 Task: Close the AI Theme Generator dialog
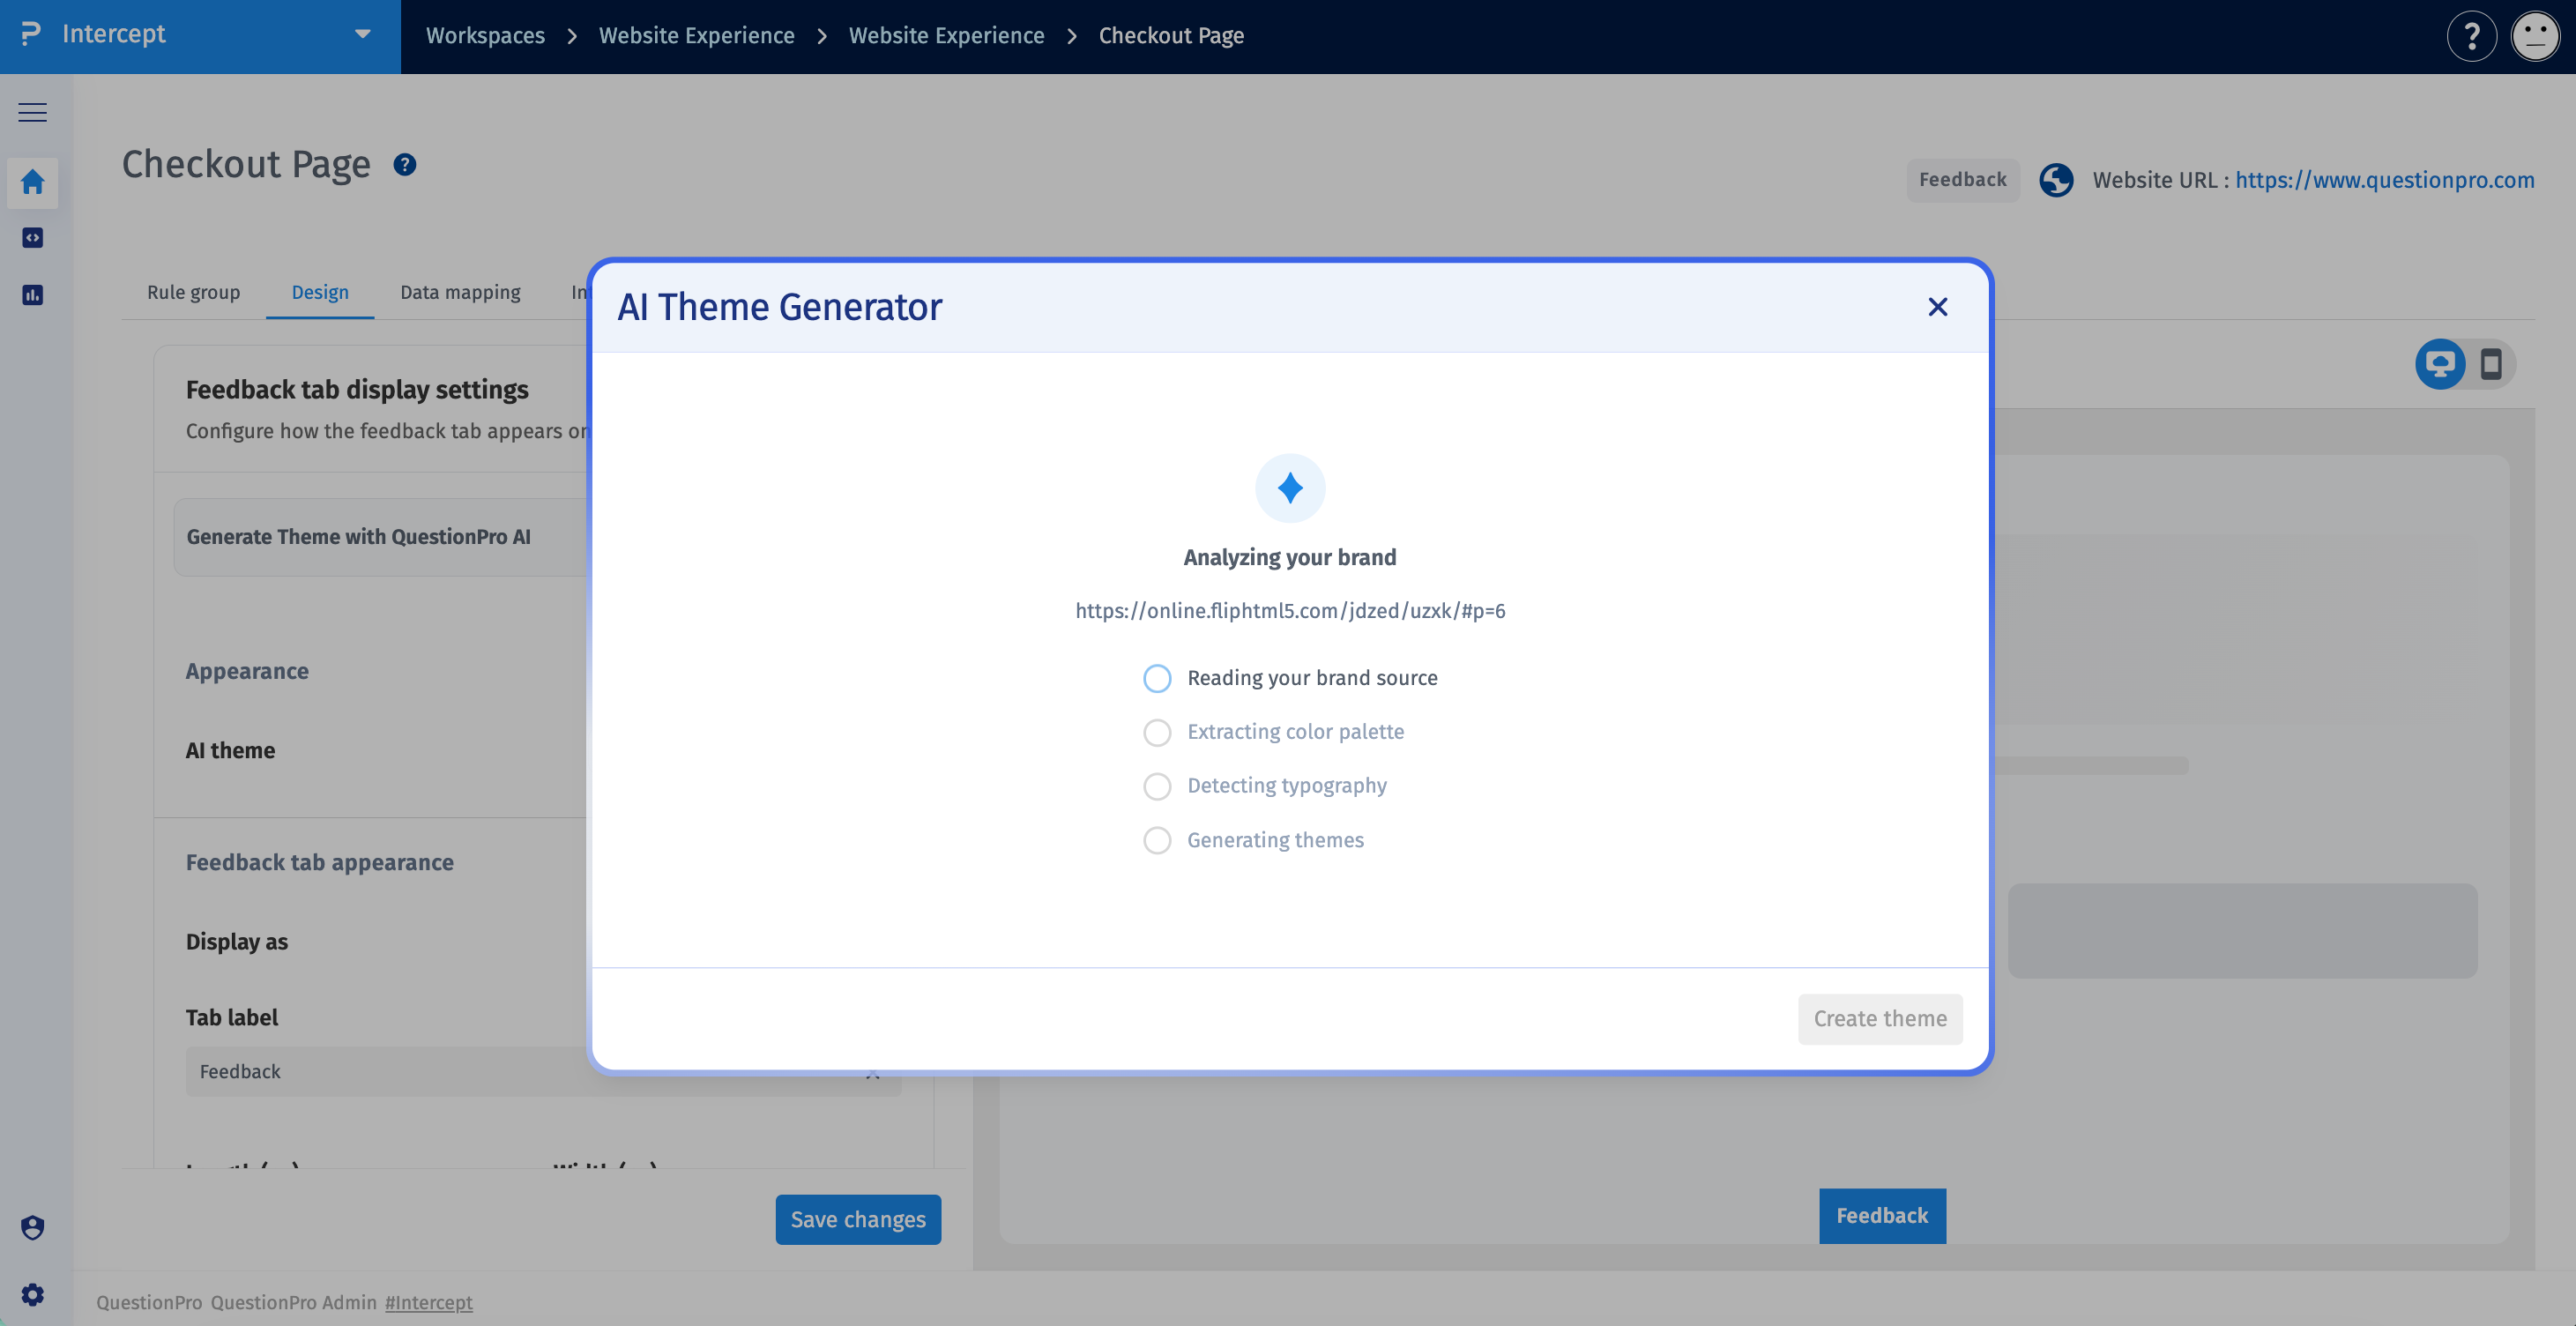click(1937, 307)
